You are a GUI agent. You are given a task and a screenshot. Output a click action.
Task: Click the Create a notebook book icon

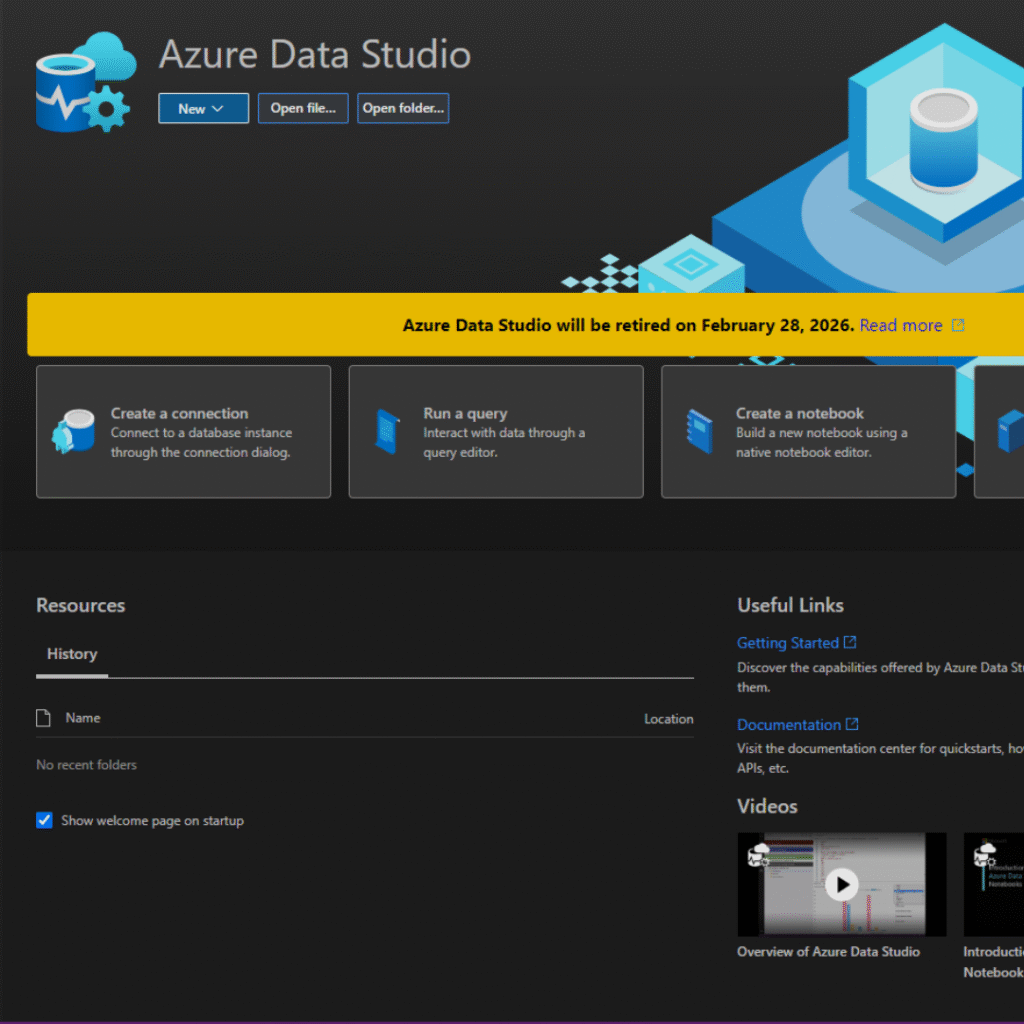click(x=699, y=431)
